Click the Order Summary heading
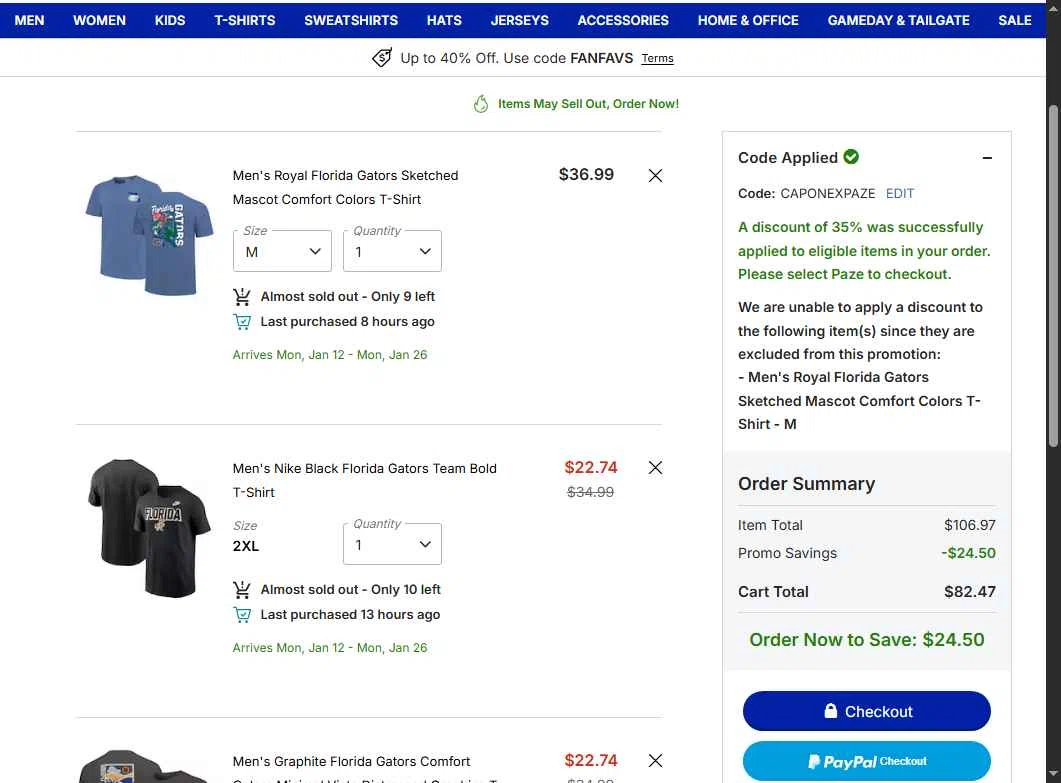 [807, 484]
